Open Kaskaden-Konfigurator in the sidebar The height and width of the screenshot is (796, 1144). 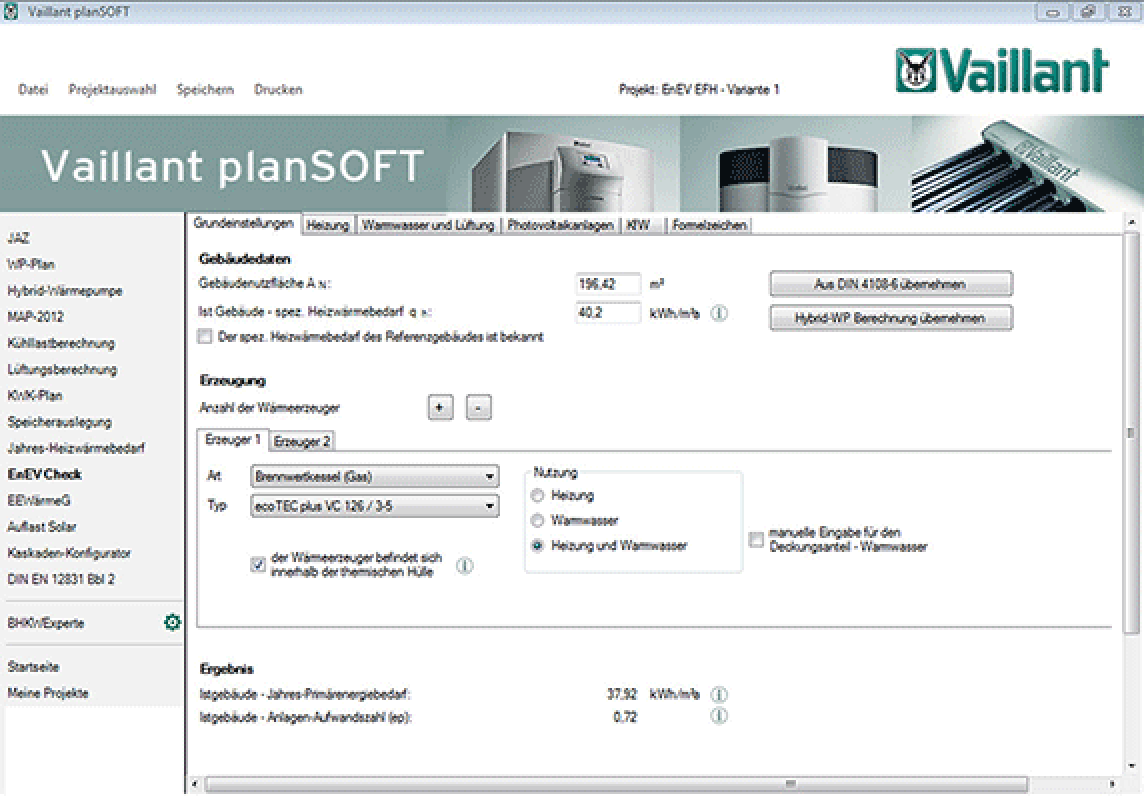(69, 553)
